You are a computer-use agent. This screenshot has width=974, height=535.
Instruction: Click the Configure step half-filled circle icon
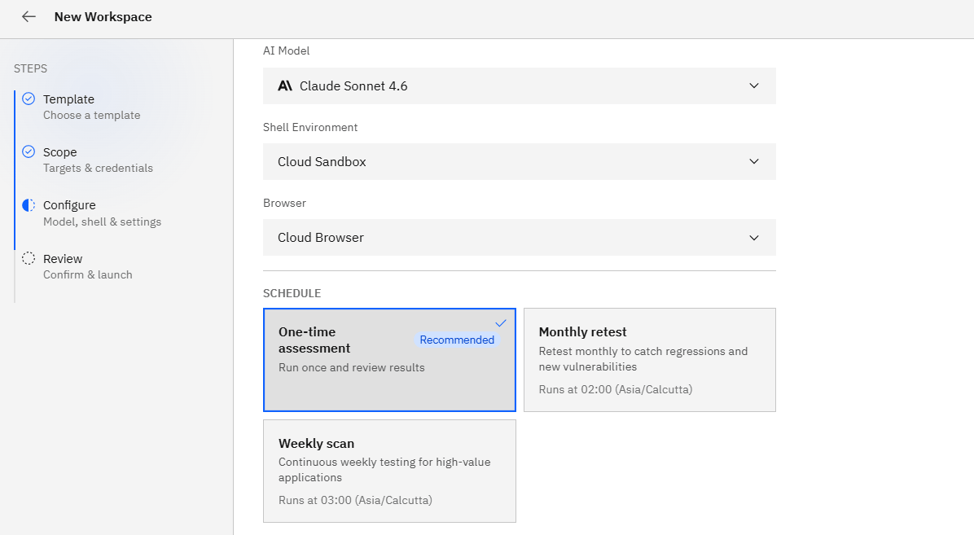[x=29, y=205]
